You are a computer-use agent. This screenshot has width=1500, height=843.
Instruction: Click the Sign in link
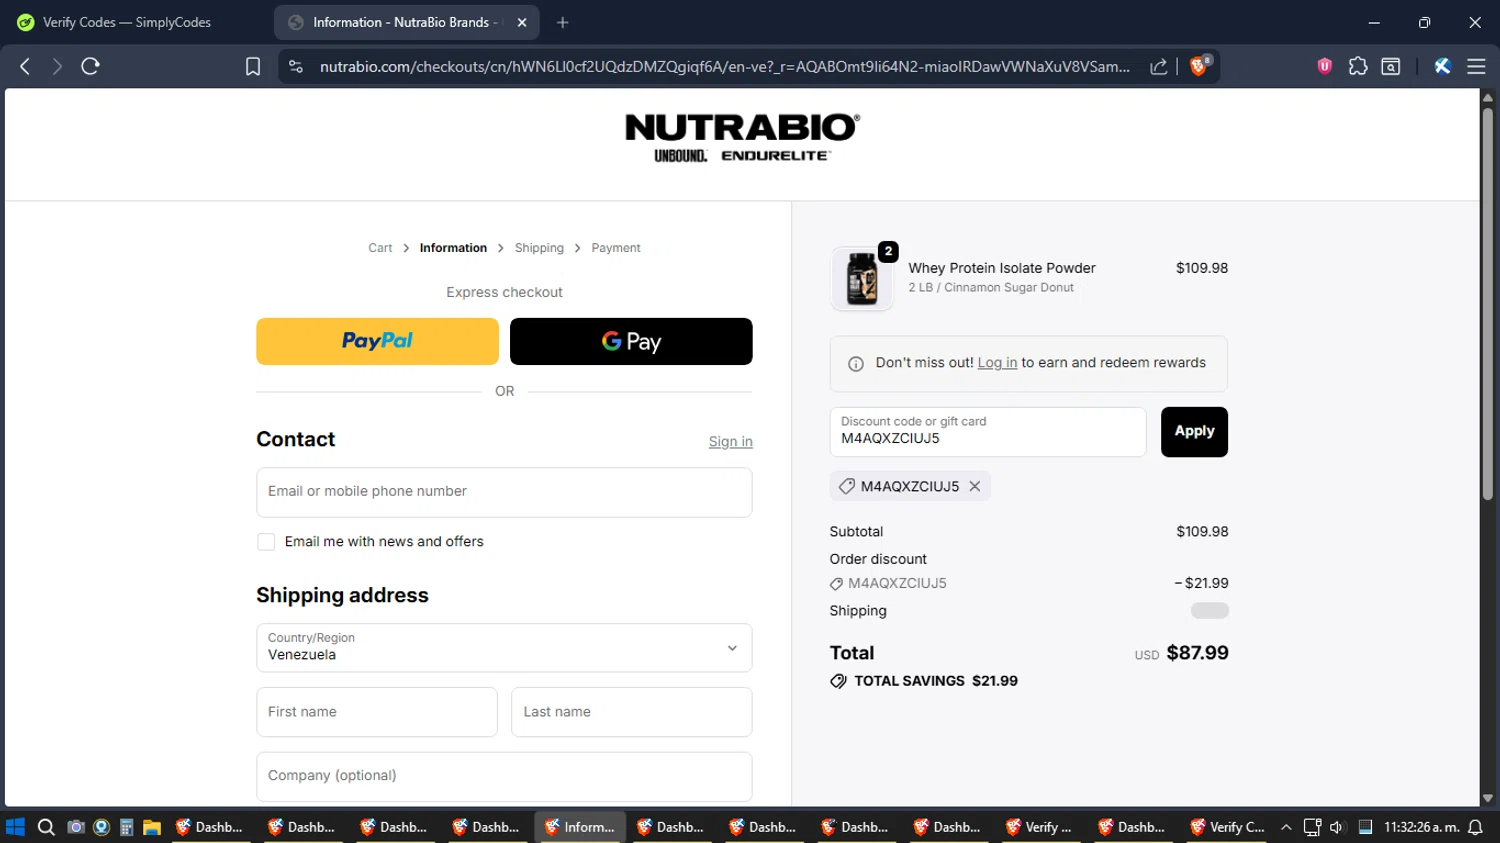pos(730,442)
